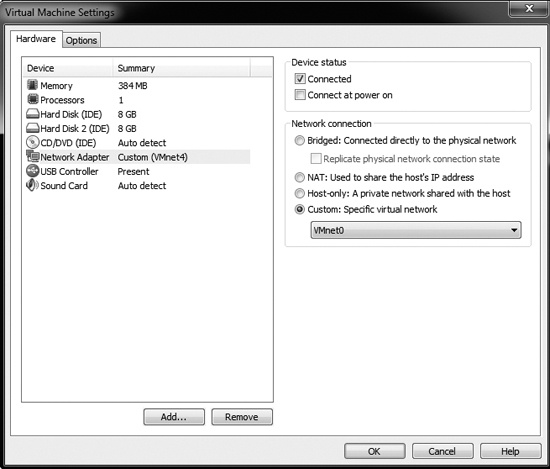Screen dimensions: 550x469
Task: Select Bridged network connection option
Action: (299, 141)
